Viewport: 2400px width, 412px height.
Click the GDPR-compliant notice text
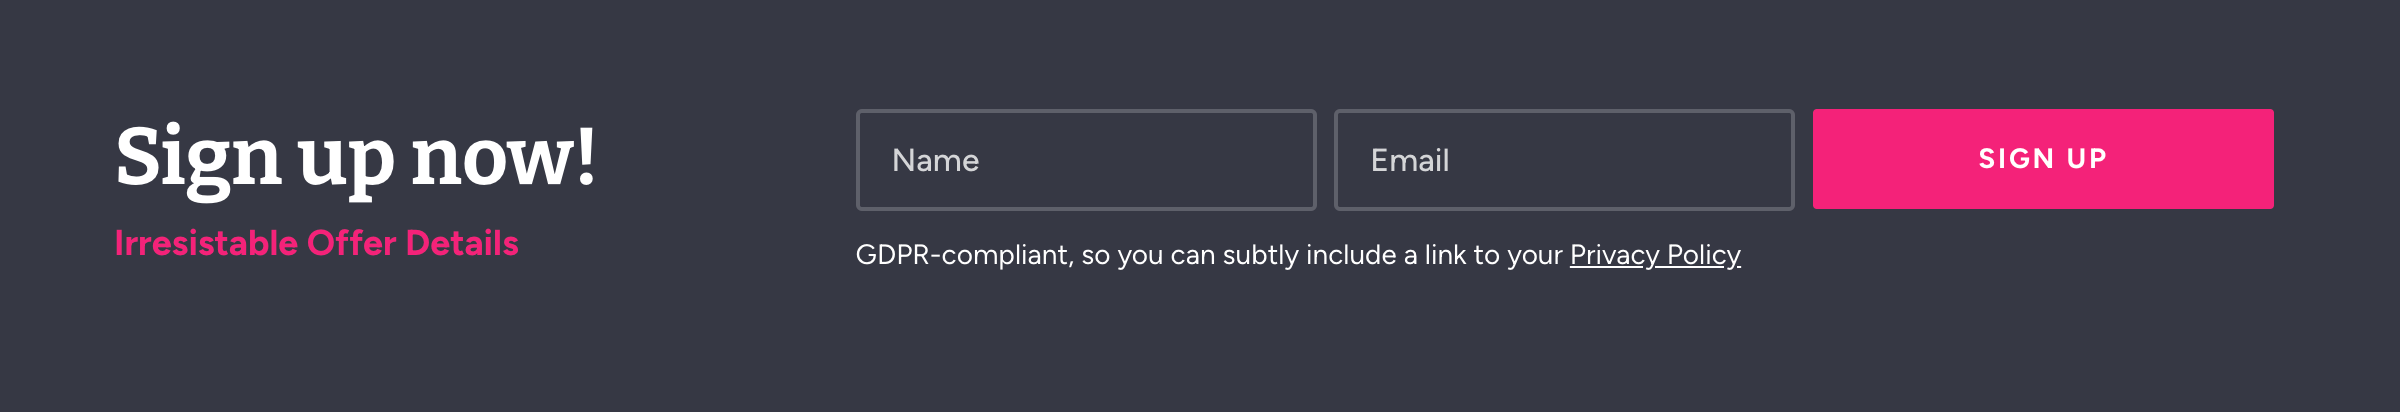point(1210,255)
